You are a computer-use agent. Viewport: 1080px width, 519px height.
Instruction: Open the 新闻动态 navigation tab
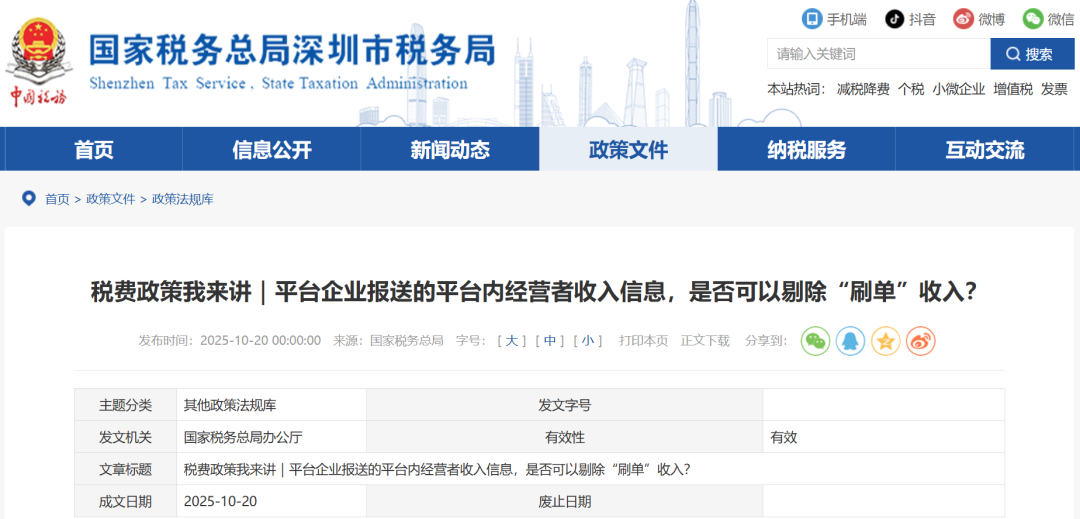[x=450, y=149]
